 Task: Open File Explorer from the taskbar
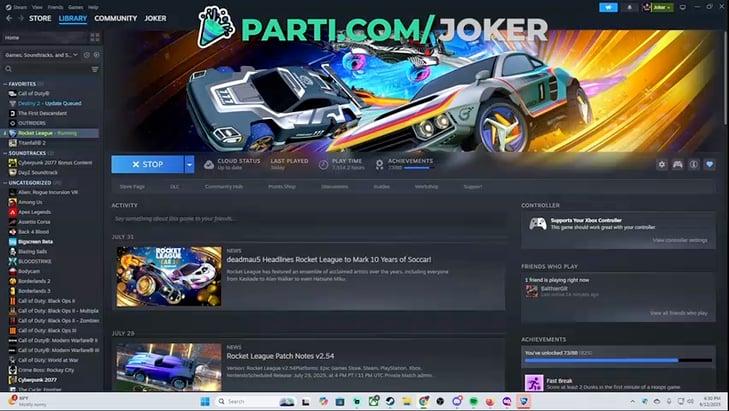click(x=407, y=401)
